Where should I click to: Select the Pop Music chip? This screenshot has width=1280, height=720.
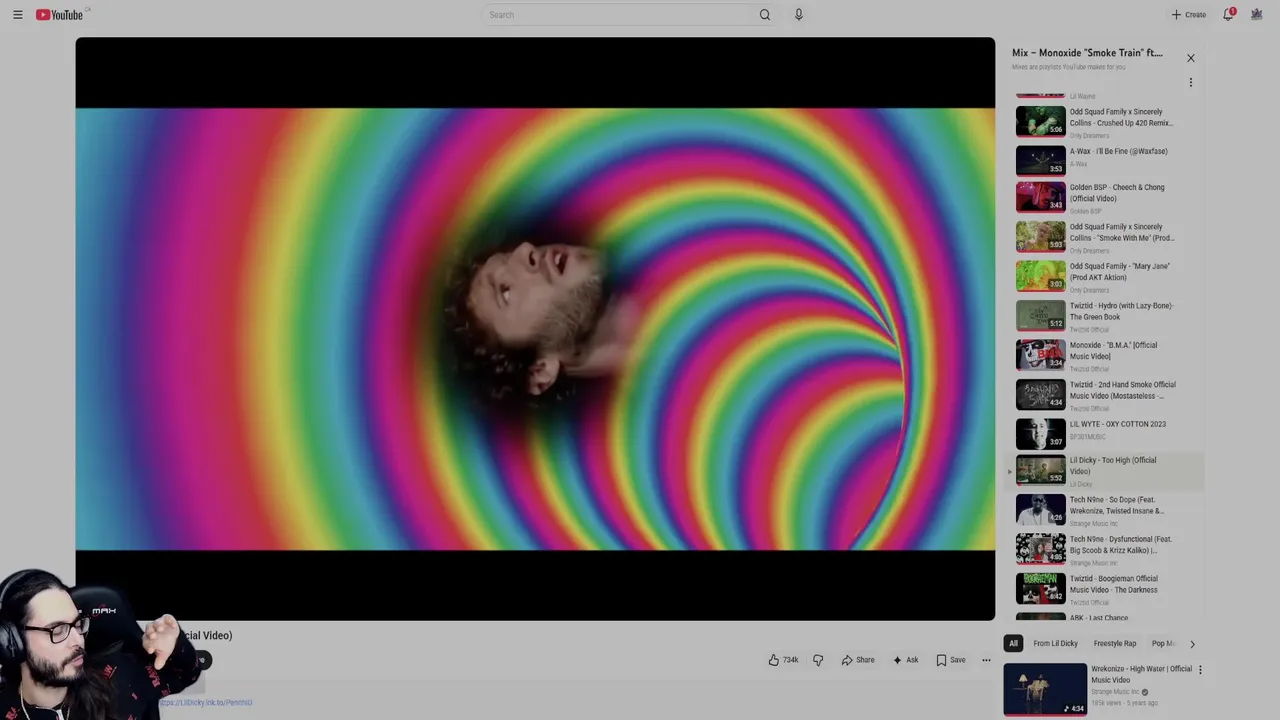coord(1162,644)
